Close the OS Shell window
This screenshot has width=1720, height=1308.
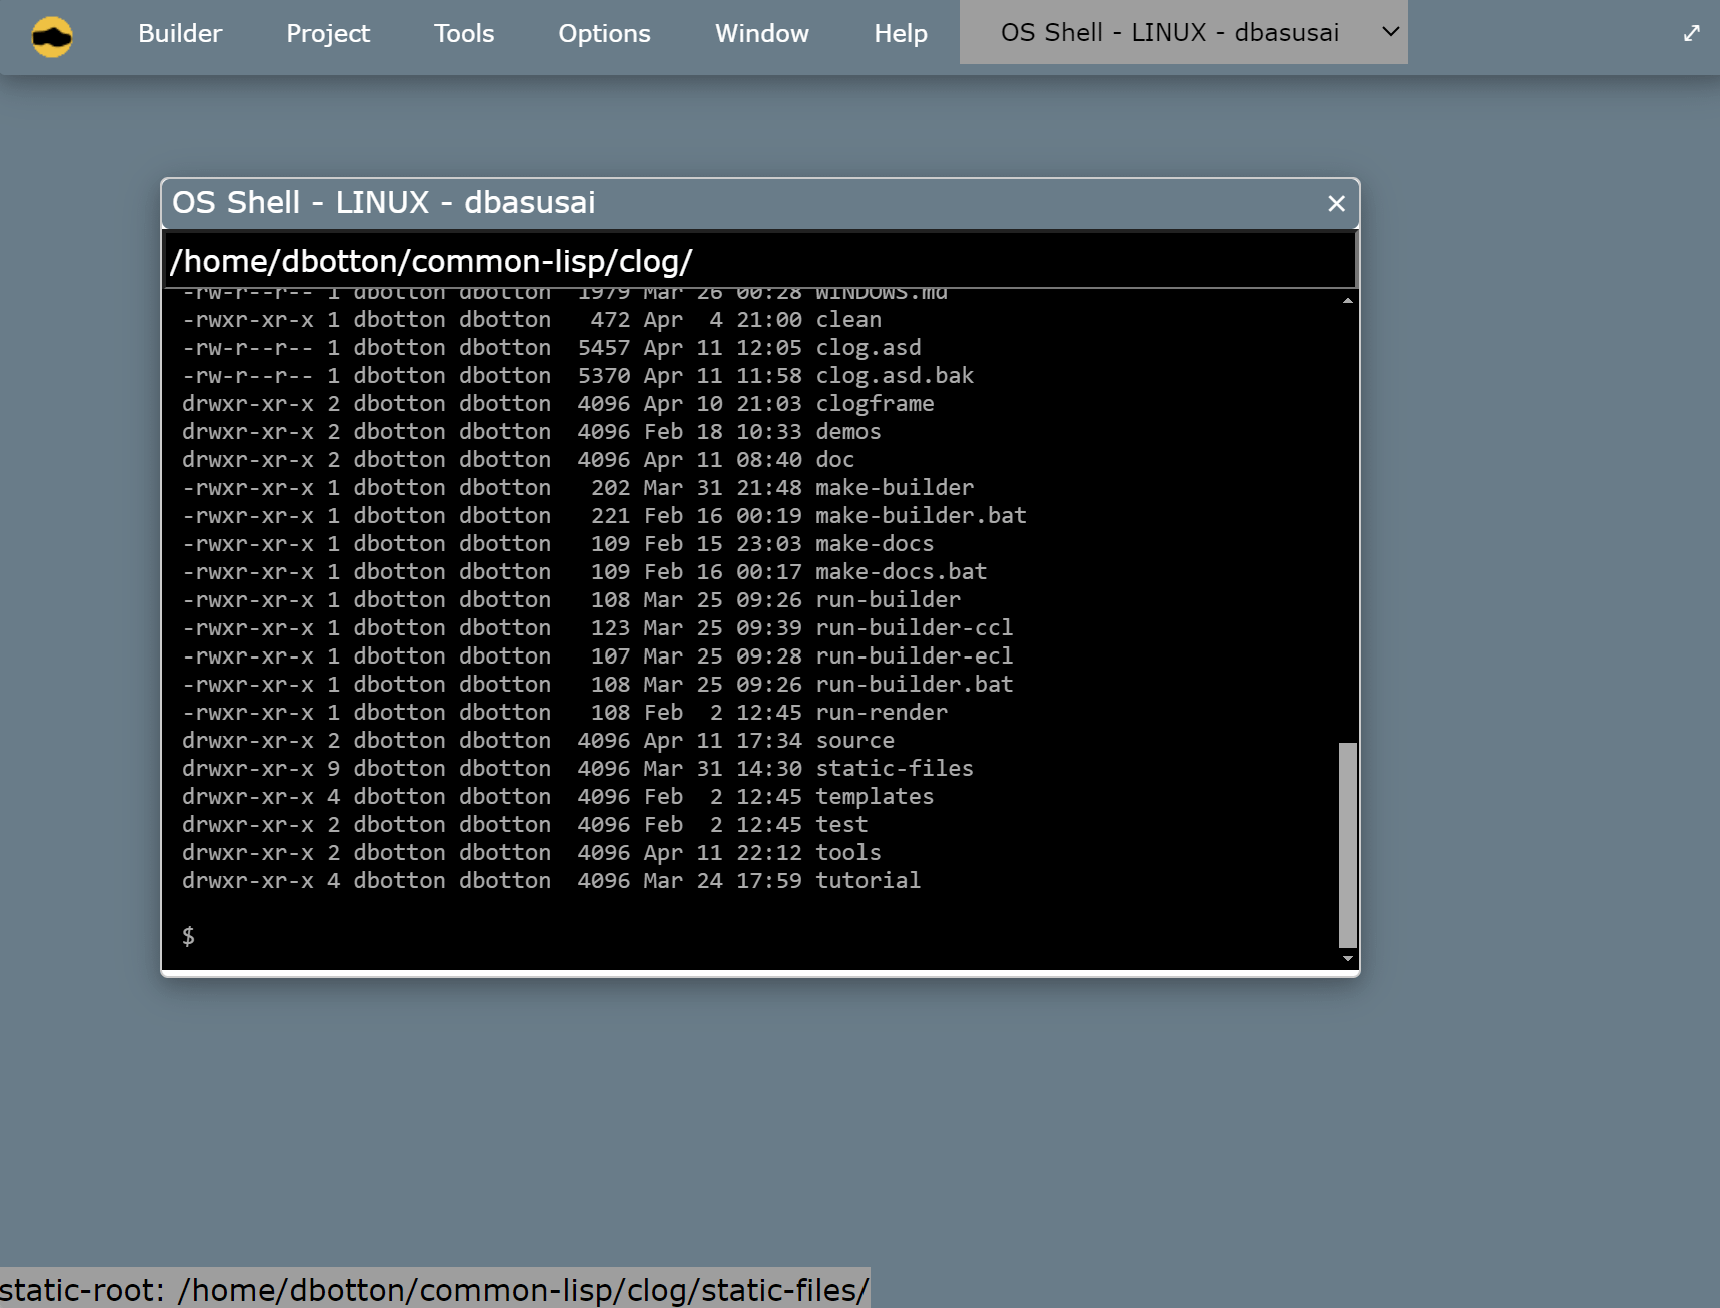point(1336,204)
